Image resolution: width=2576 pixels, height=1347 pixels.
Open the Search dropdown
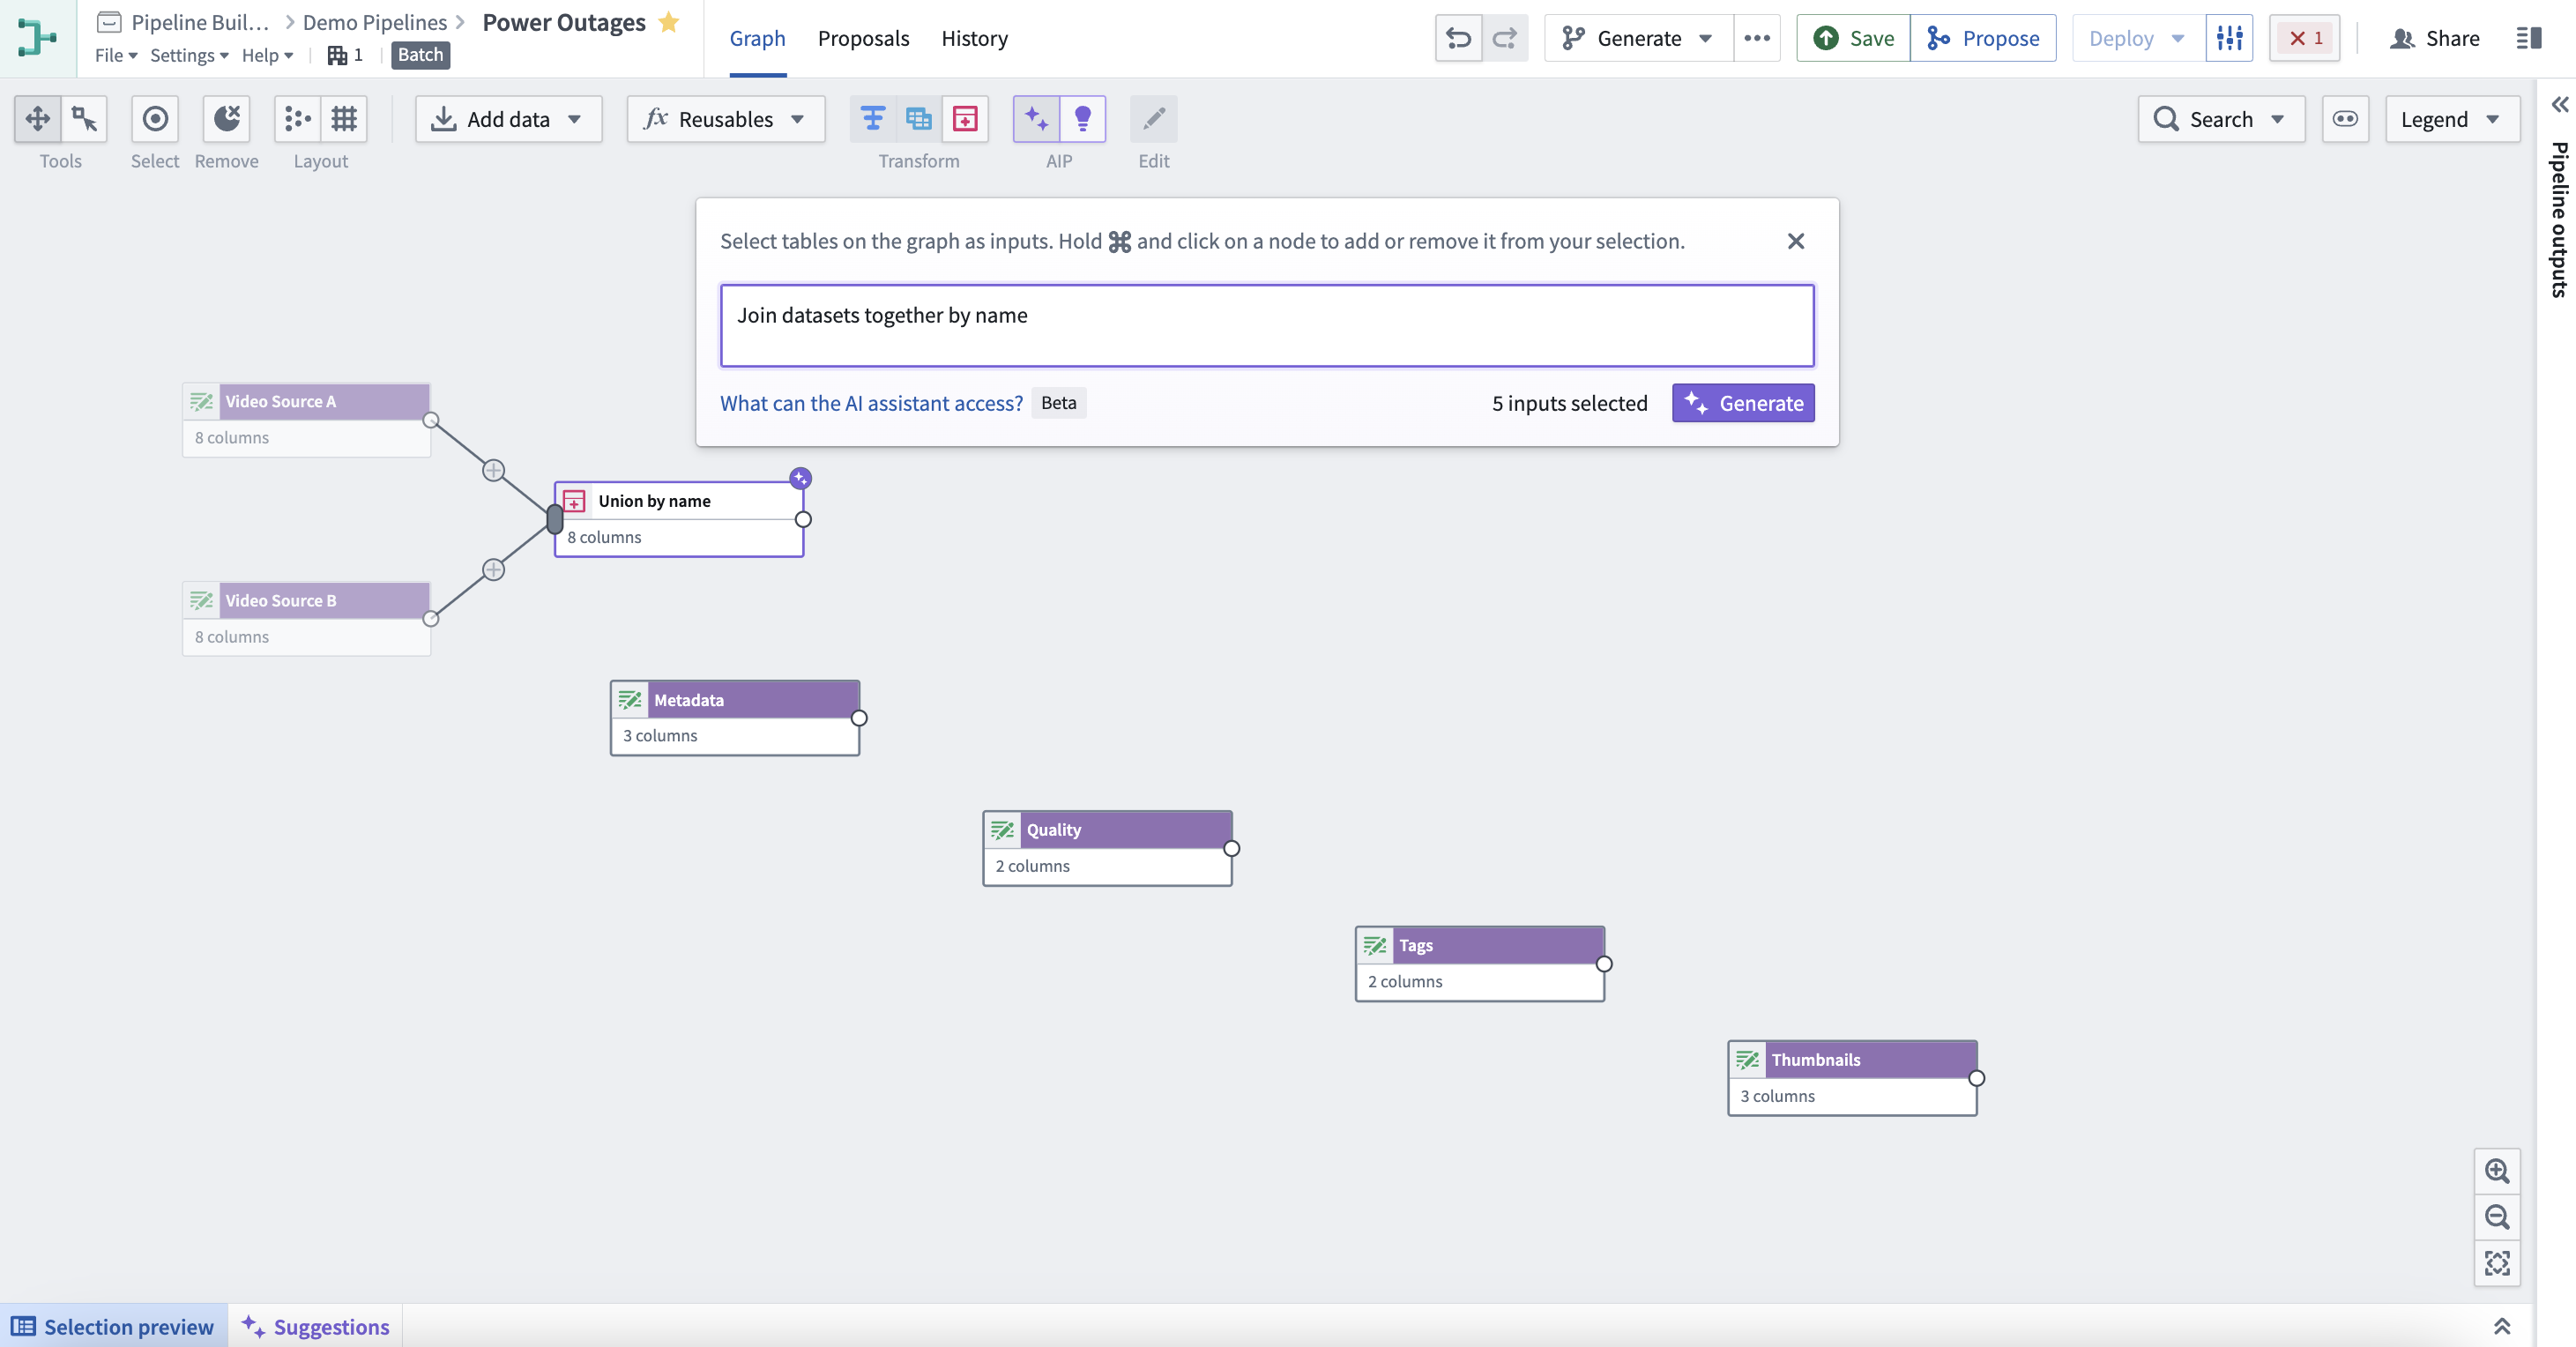click(x=2222, y=119)
